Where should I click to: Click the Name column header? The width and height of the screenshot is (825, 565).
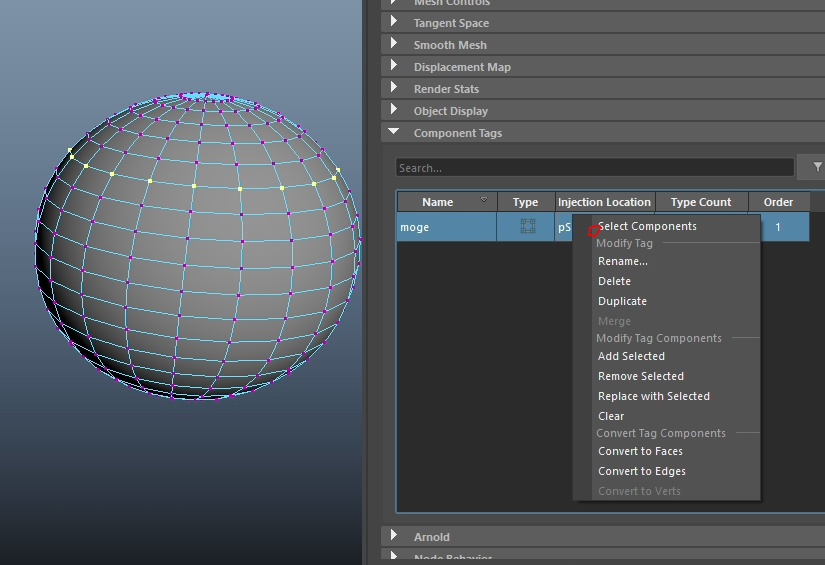[447, 202]
